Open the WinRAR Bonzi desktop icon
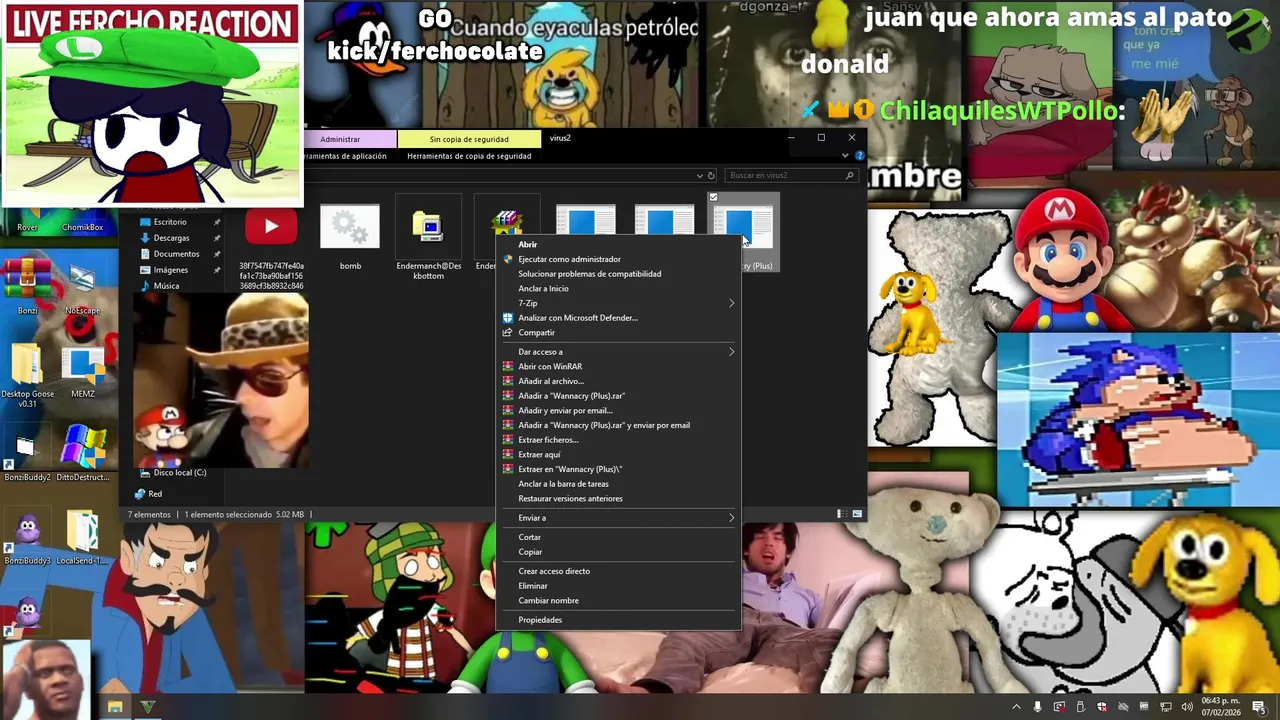The height and width of the screenshot is (720, 1280). [x=27, y=280]
